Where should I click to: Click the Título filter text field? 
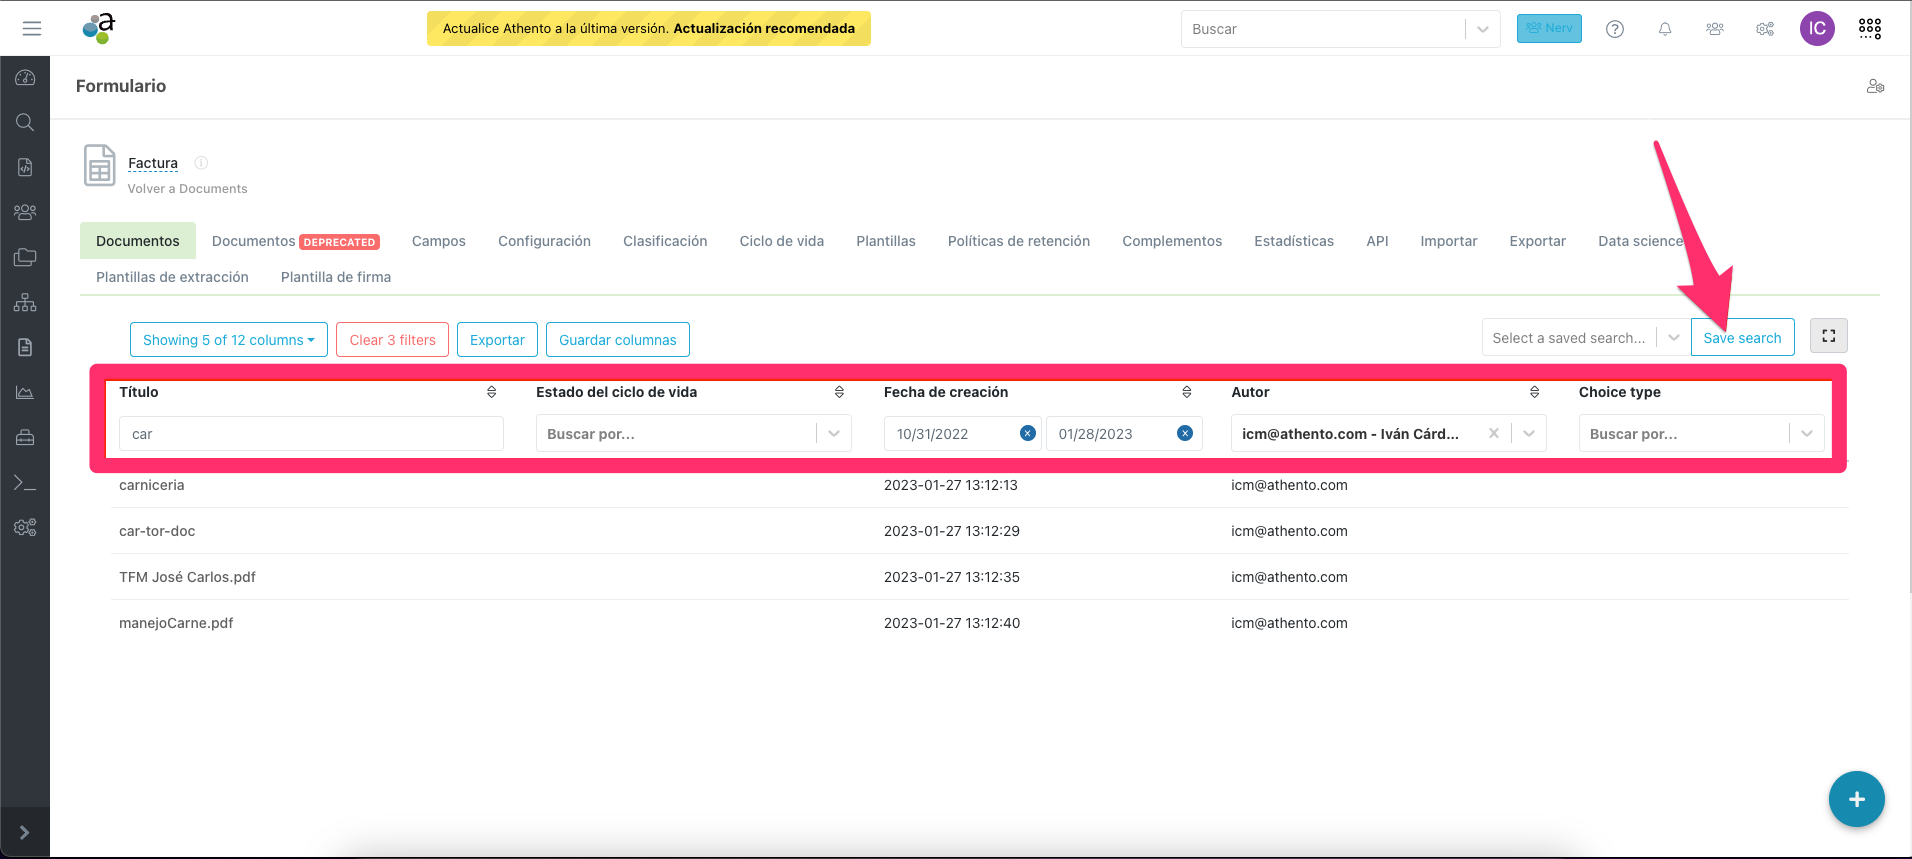(x=311, y=434)
